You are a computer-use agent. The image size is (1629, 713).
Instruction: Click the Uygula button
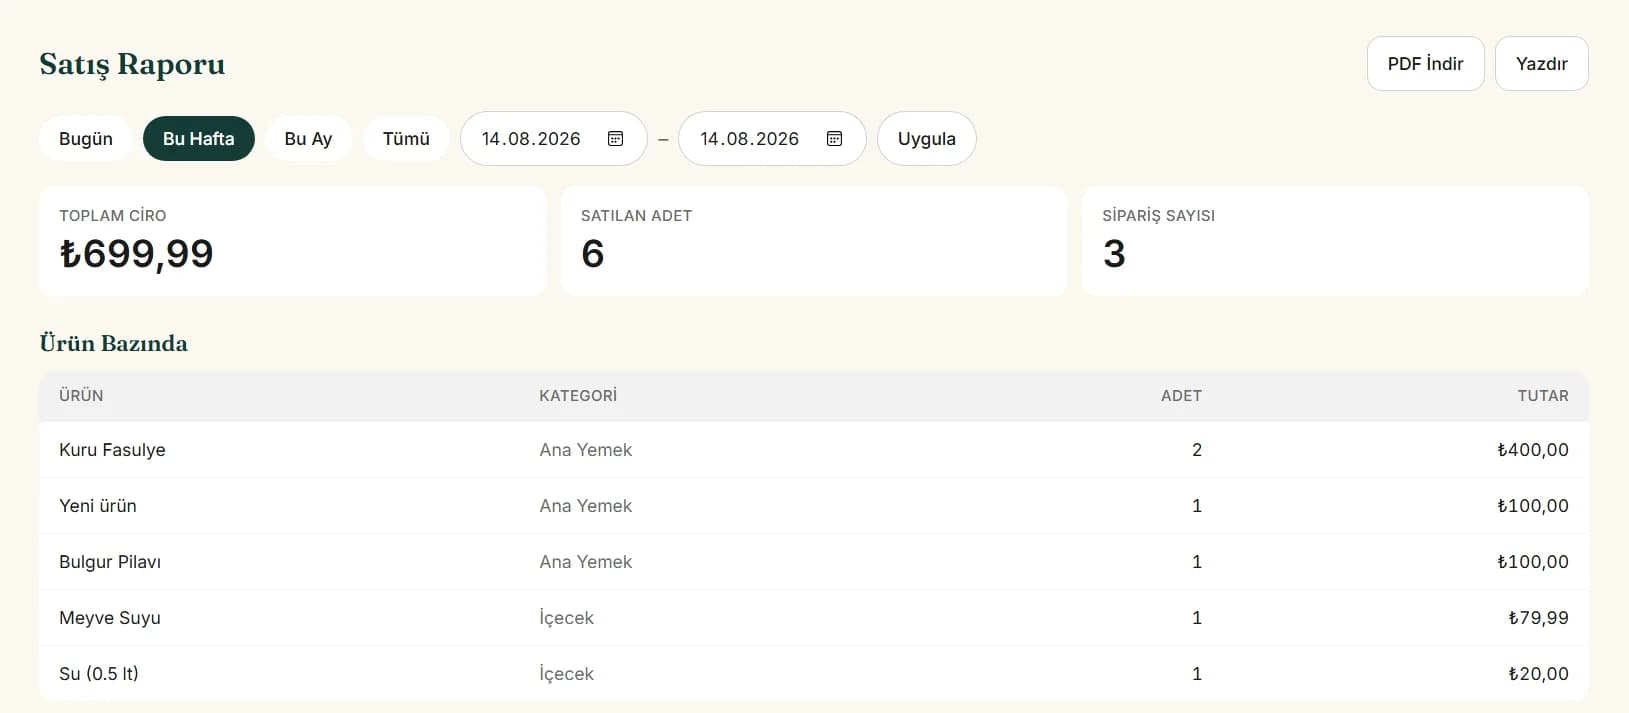click(927, 139)
